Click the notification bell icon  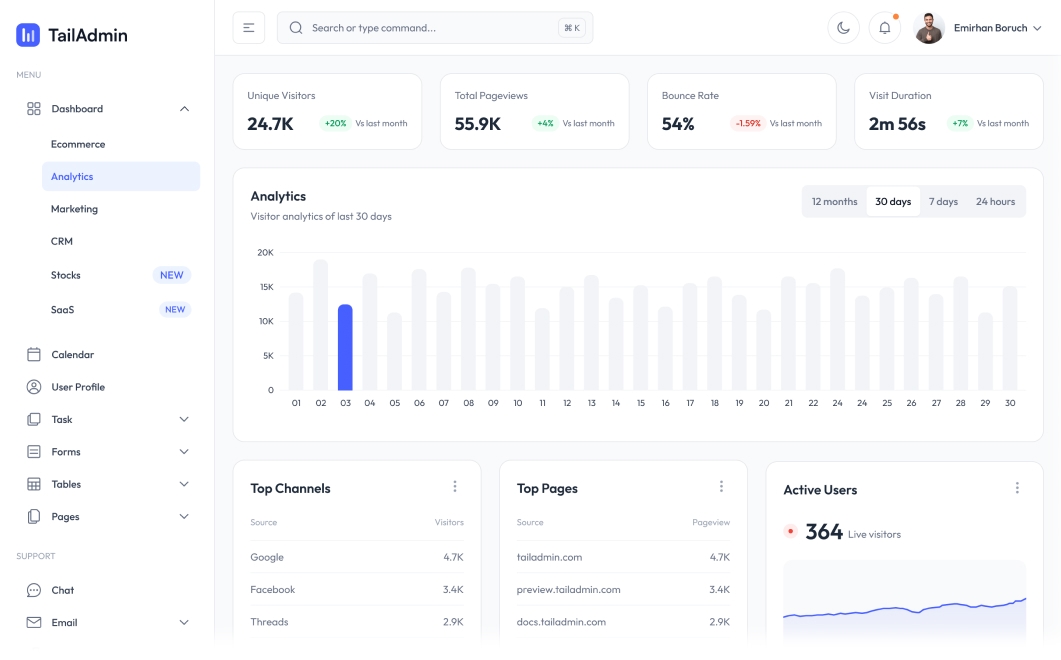coord(884,28)
